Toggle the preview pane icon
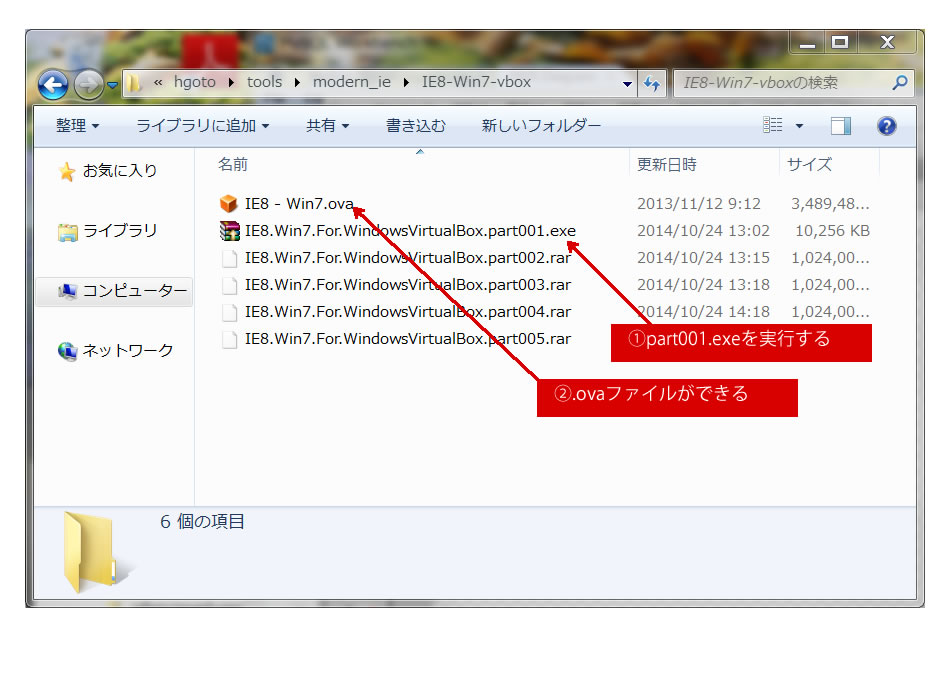 pyautogui.click(x=841, y=126)
